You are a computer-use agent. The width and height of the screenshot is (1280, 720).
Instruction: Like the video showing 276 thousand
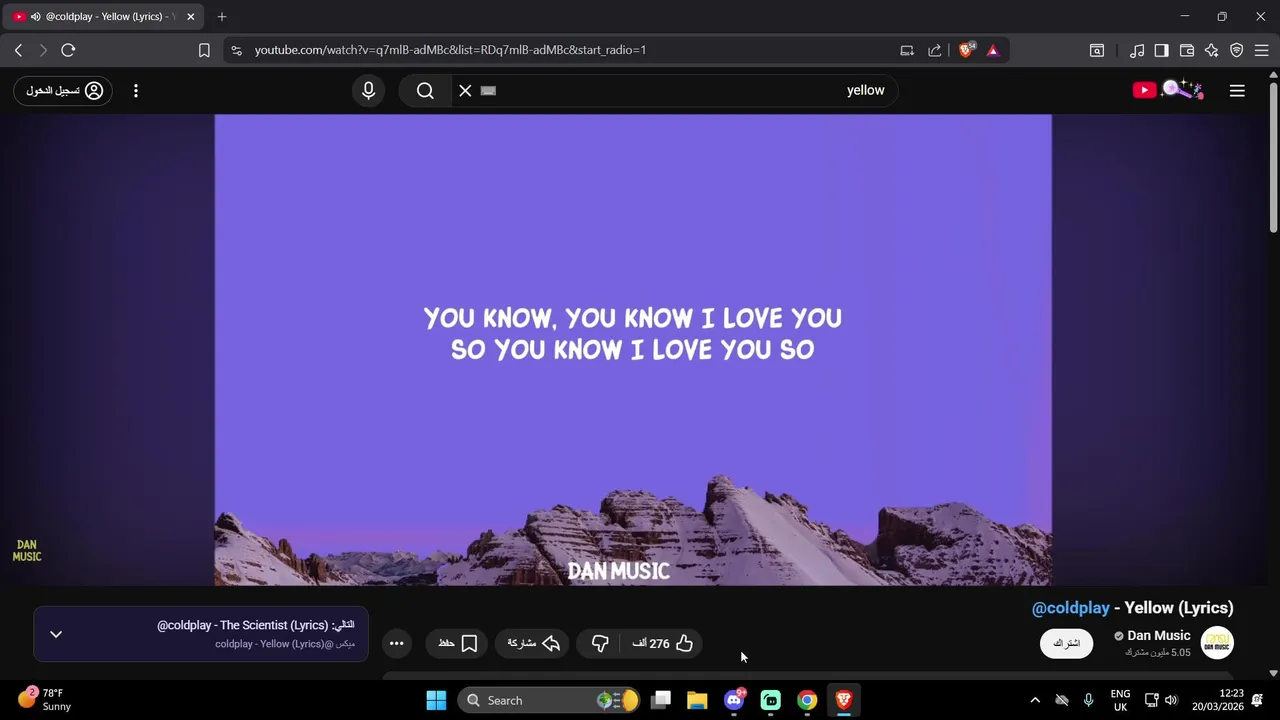pos(662,644)
